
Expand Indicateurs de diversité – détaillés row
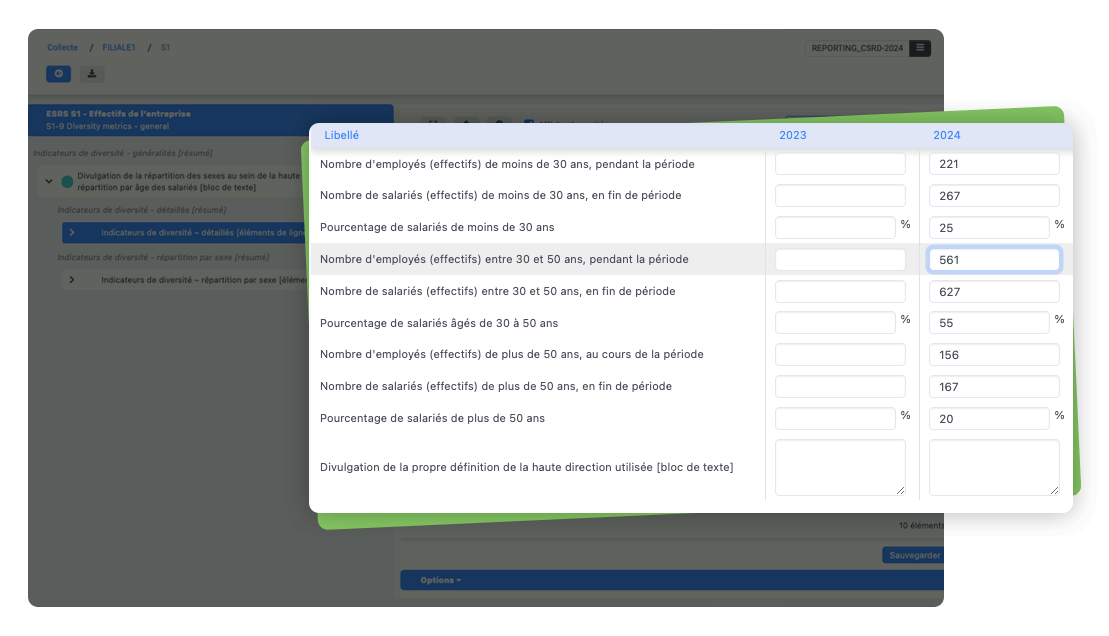click(72, 233)
